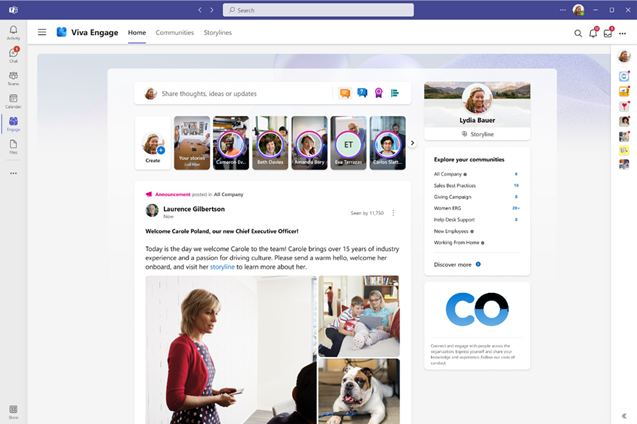The image size is (637, 424).
Task: Open Files in Teams sidebar
Action: [x=13, y=147]
